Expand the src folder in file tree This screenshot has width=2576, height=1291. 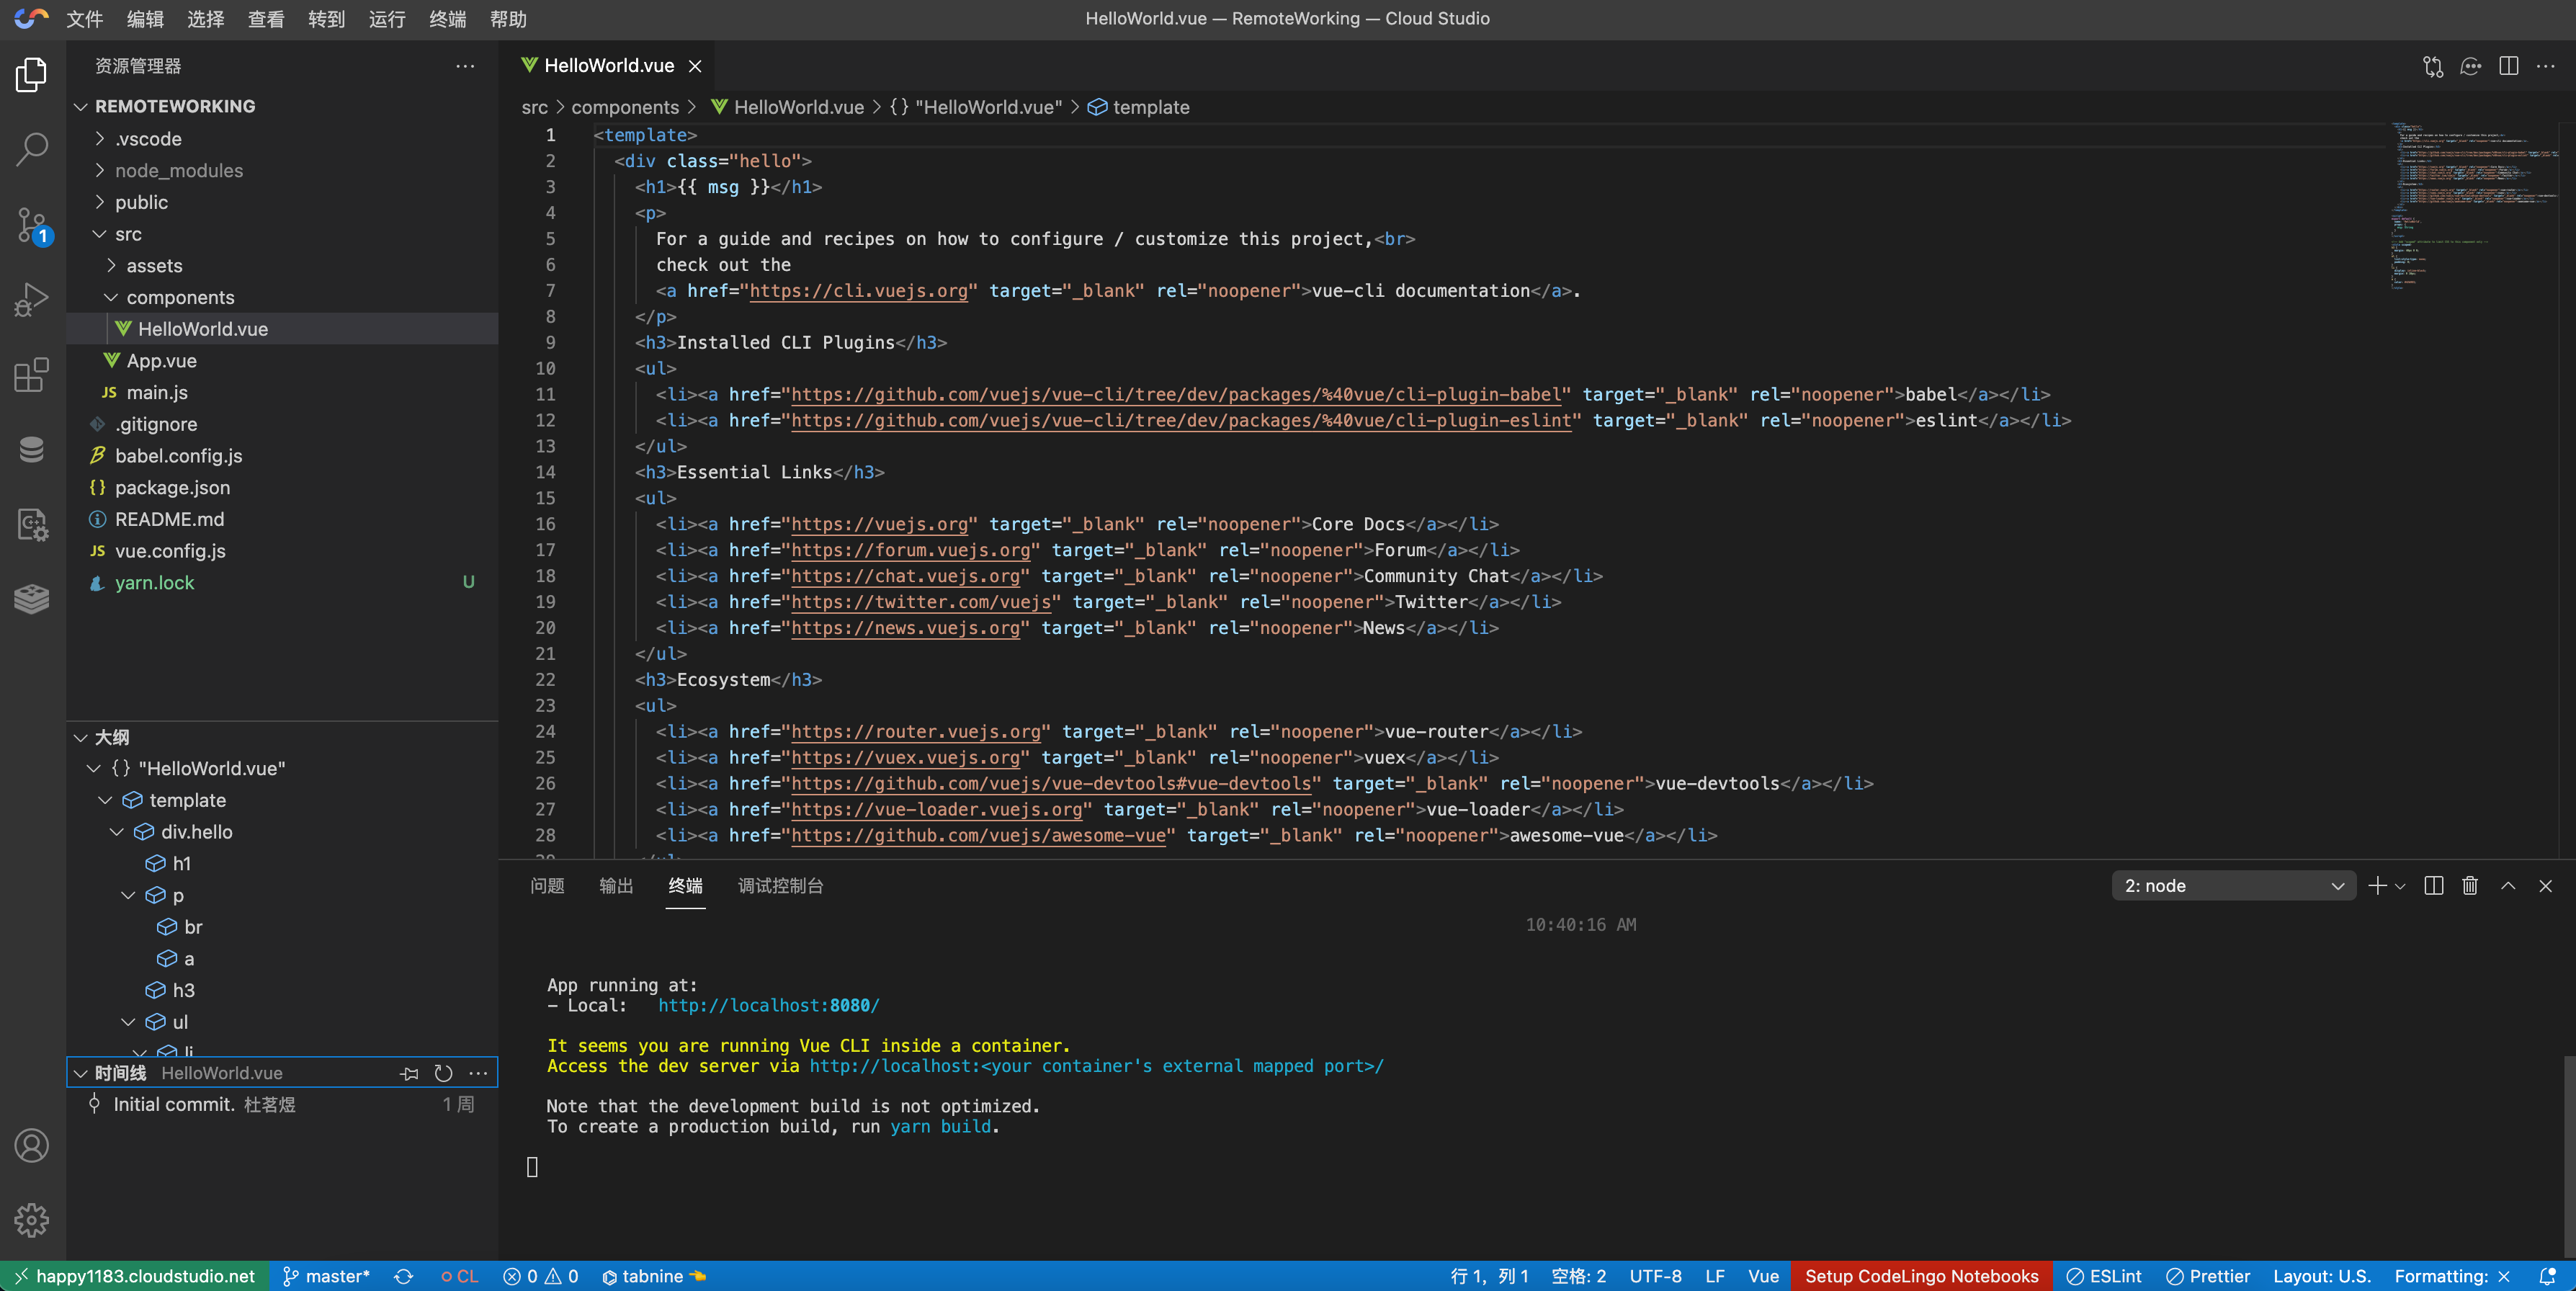(130, 232)
